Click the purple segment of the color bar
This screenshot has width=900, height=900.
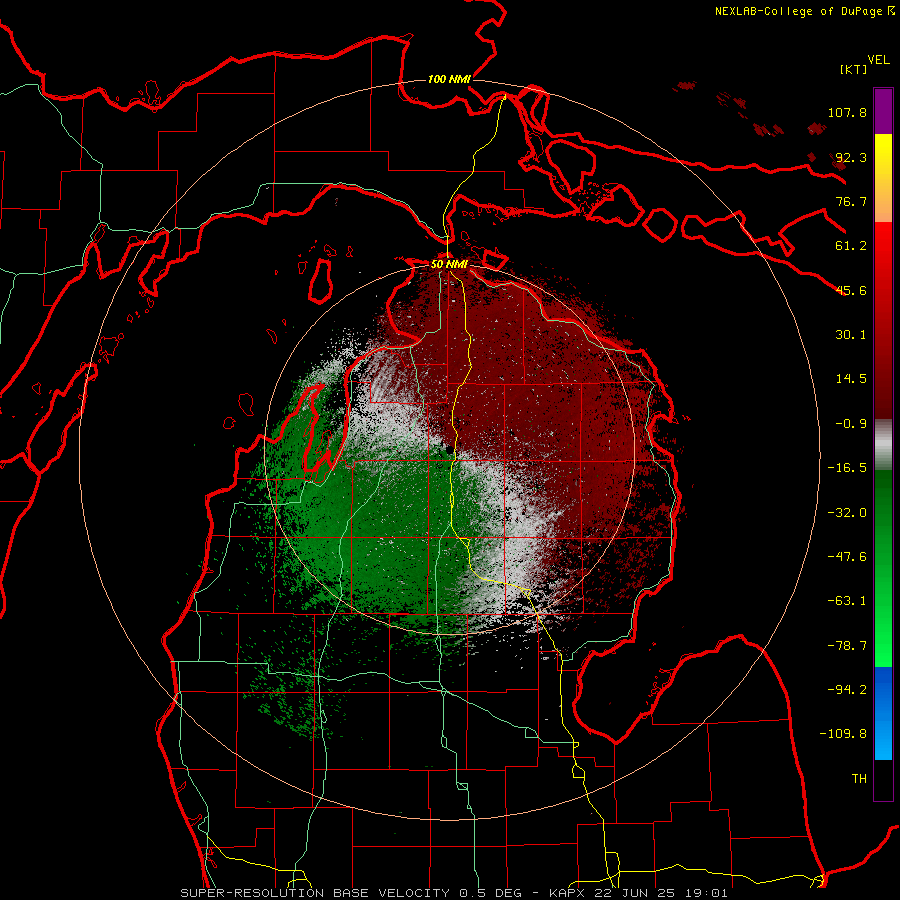pos(883,111)
